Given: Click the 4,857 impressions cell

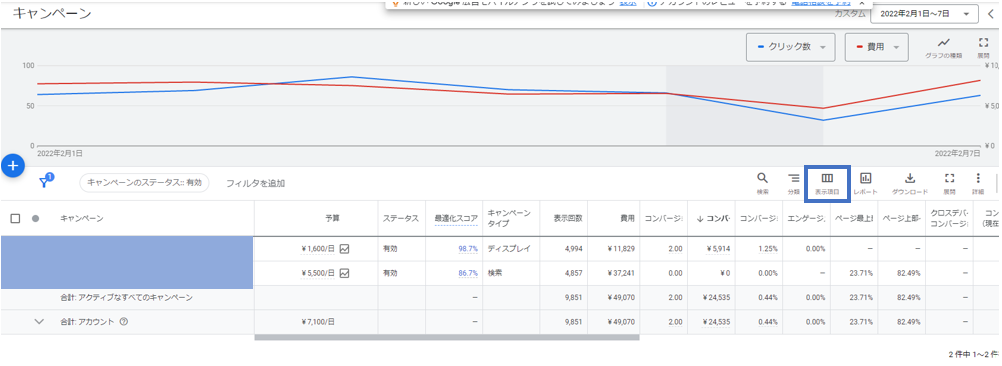Looking at the screenshot, I should 573,273.
